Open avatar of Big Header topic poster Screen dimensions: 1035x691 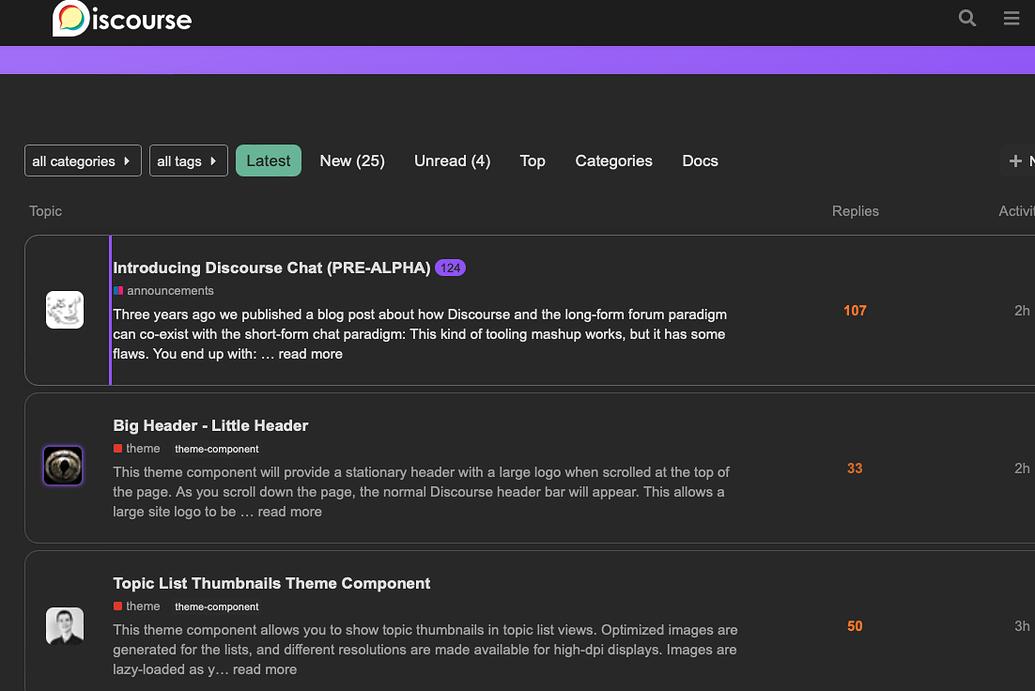tap(64, 467)
